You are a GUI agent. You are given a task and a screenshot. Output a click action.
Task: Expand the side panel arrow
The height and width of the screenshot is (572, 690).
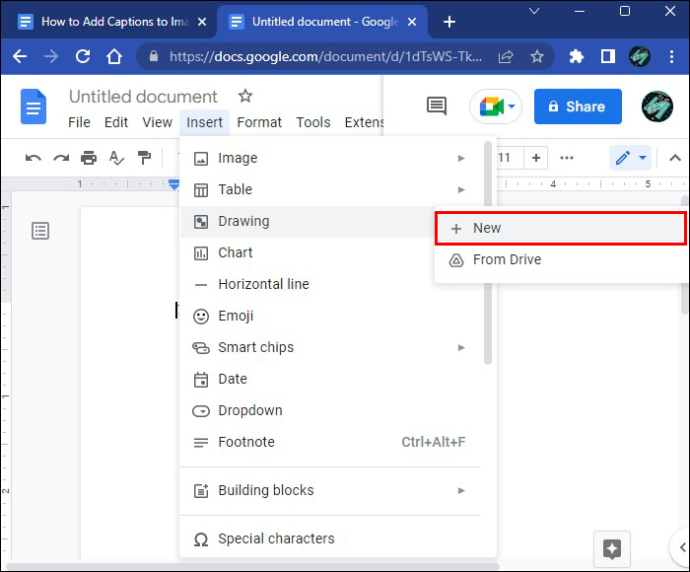tap(681, 548)
